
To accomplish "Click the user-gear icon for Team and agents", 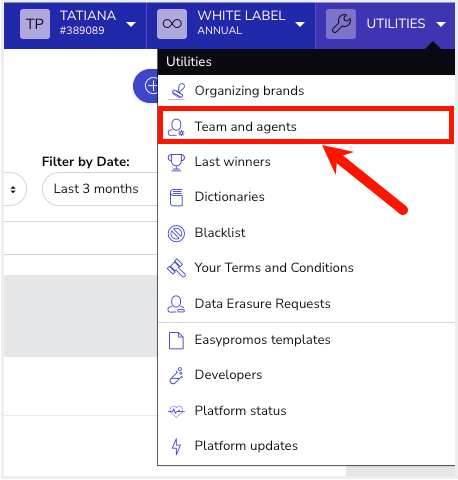I will (x=176, y=128).
